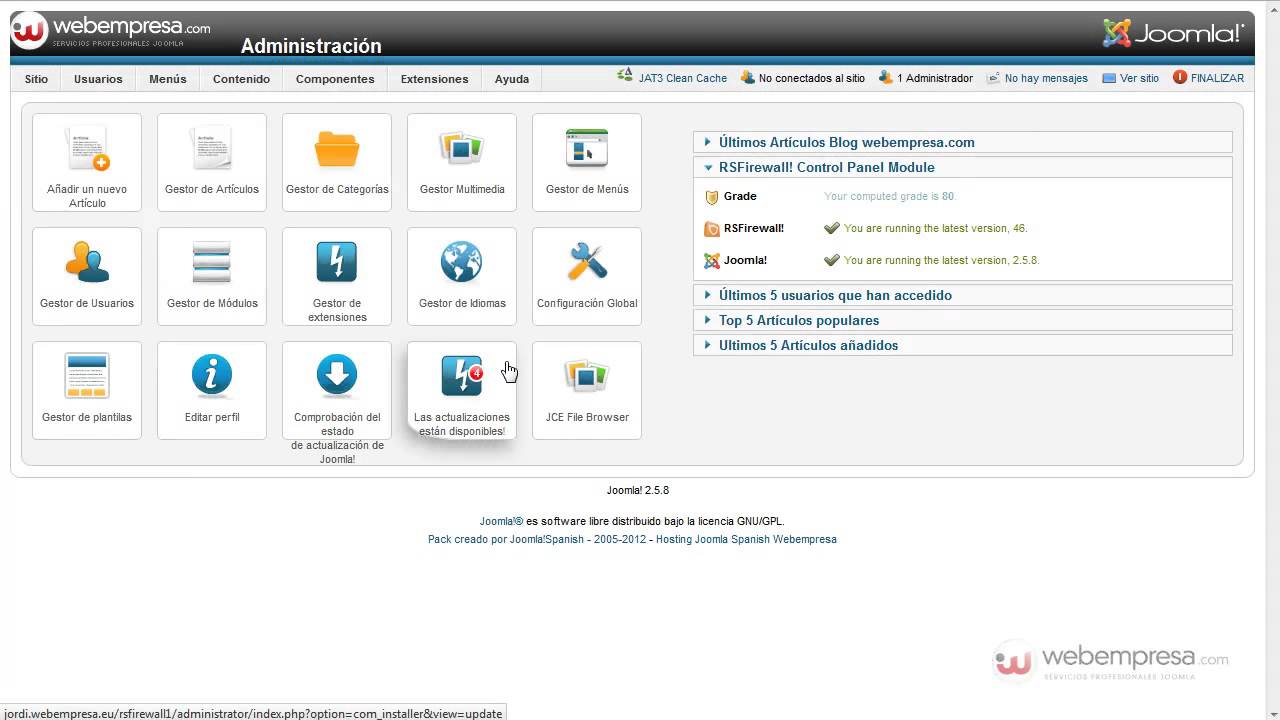
Task: Click the 1 Administrador user icon
Action: tap(885, 77)
